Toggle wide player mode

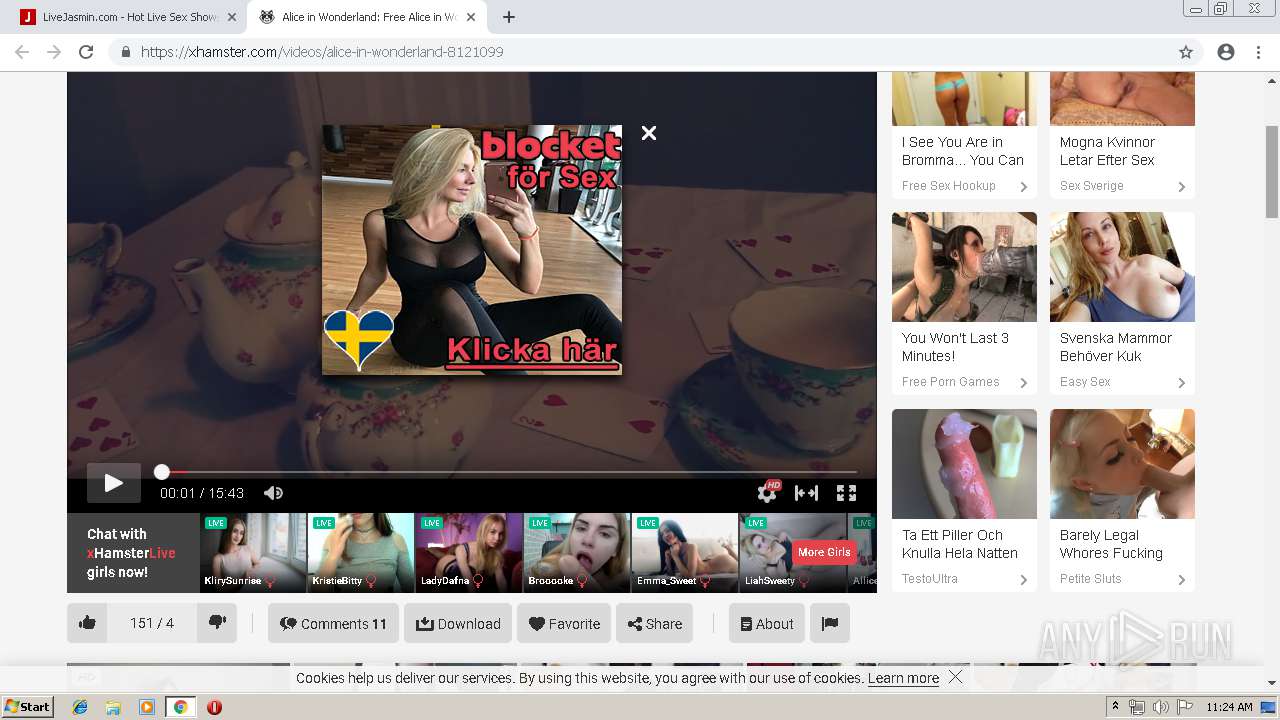(x=806, y=493)
